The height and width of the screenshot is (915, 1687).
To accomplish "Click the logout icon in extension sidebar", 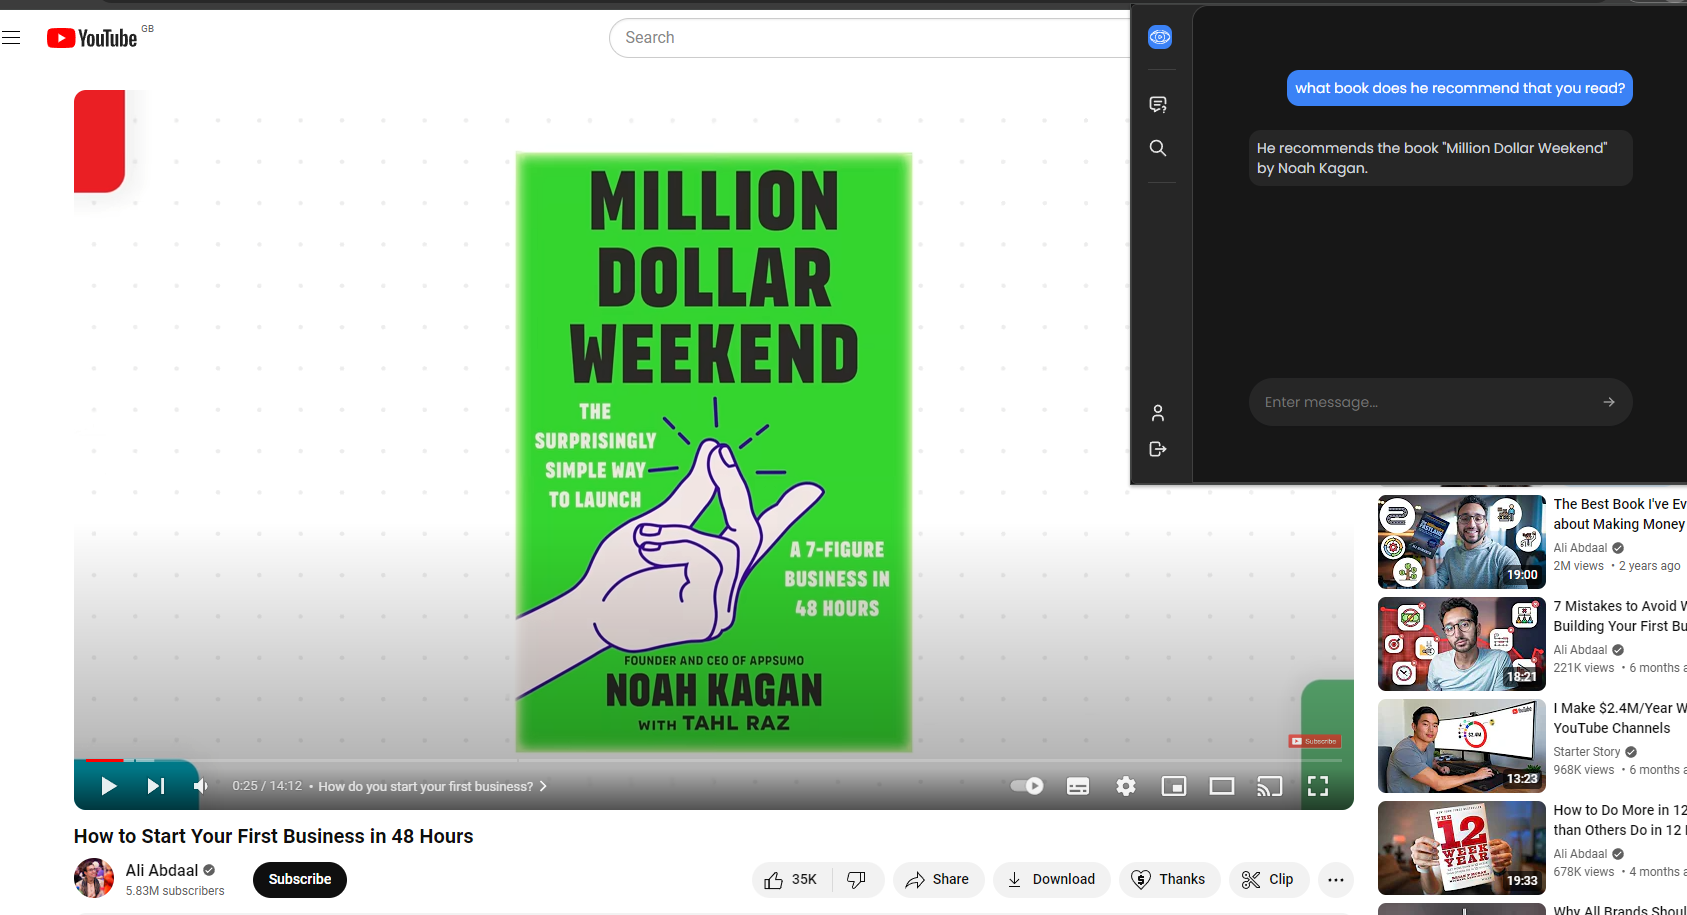I will pyautogui.click(x=1158, y=449).
